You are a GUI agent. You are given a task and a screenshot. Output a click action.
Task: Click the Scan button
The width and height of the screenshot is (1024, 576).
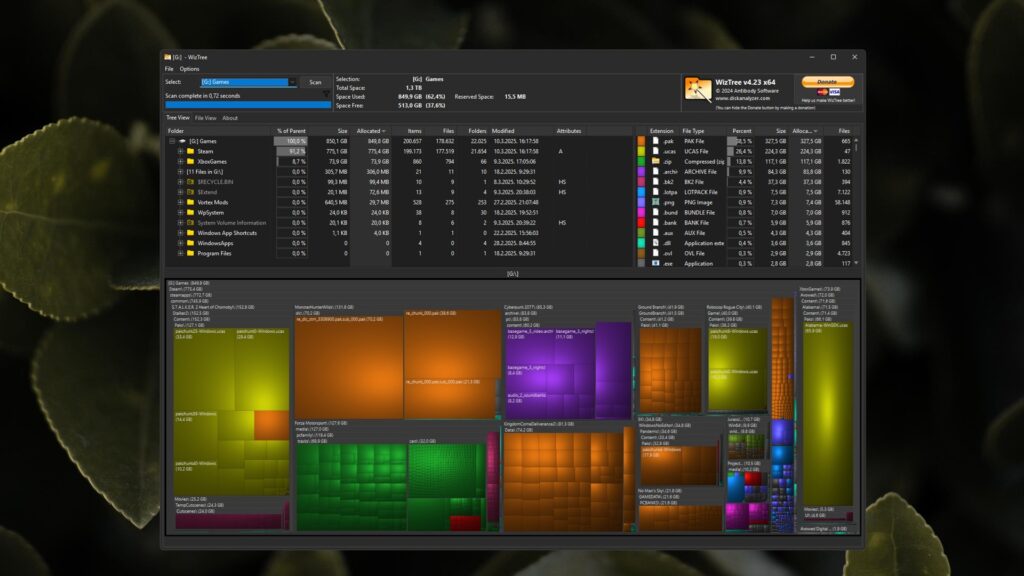315,82
